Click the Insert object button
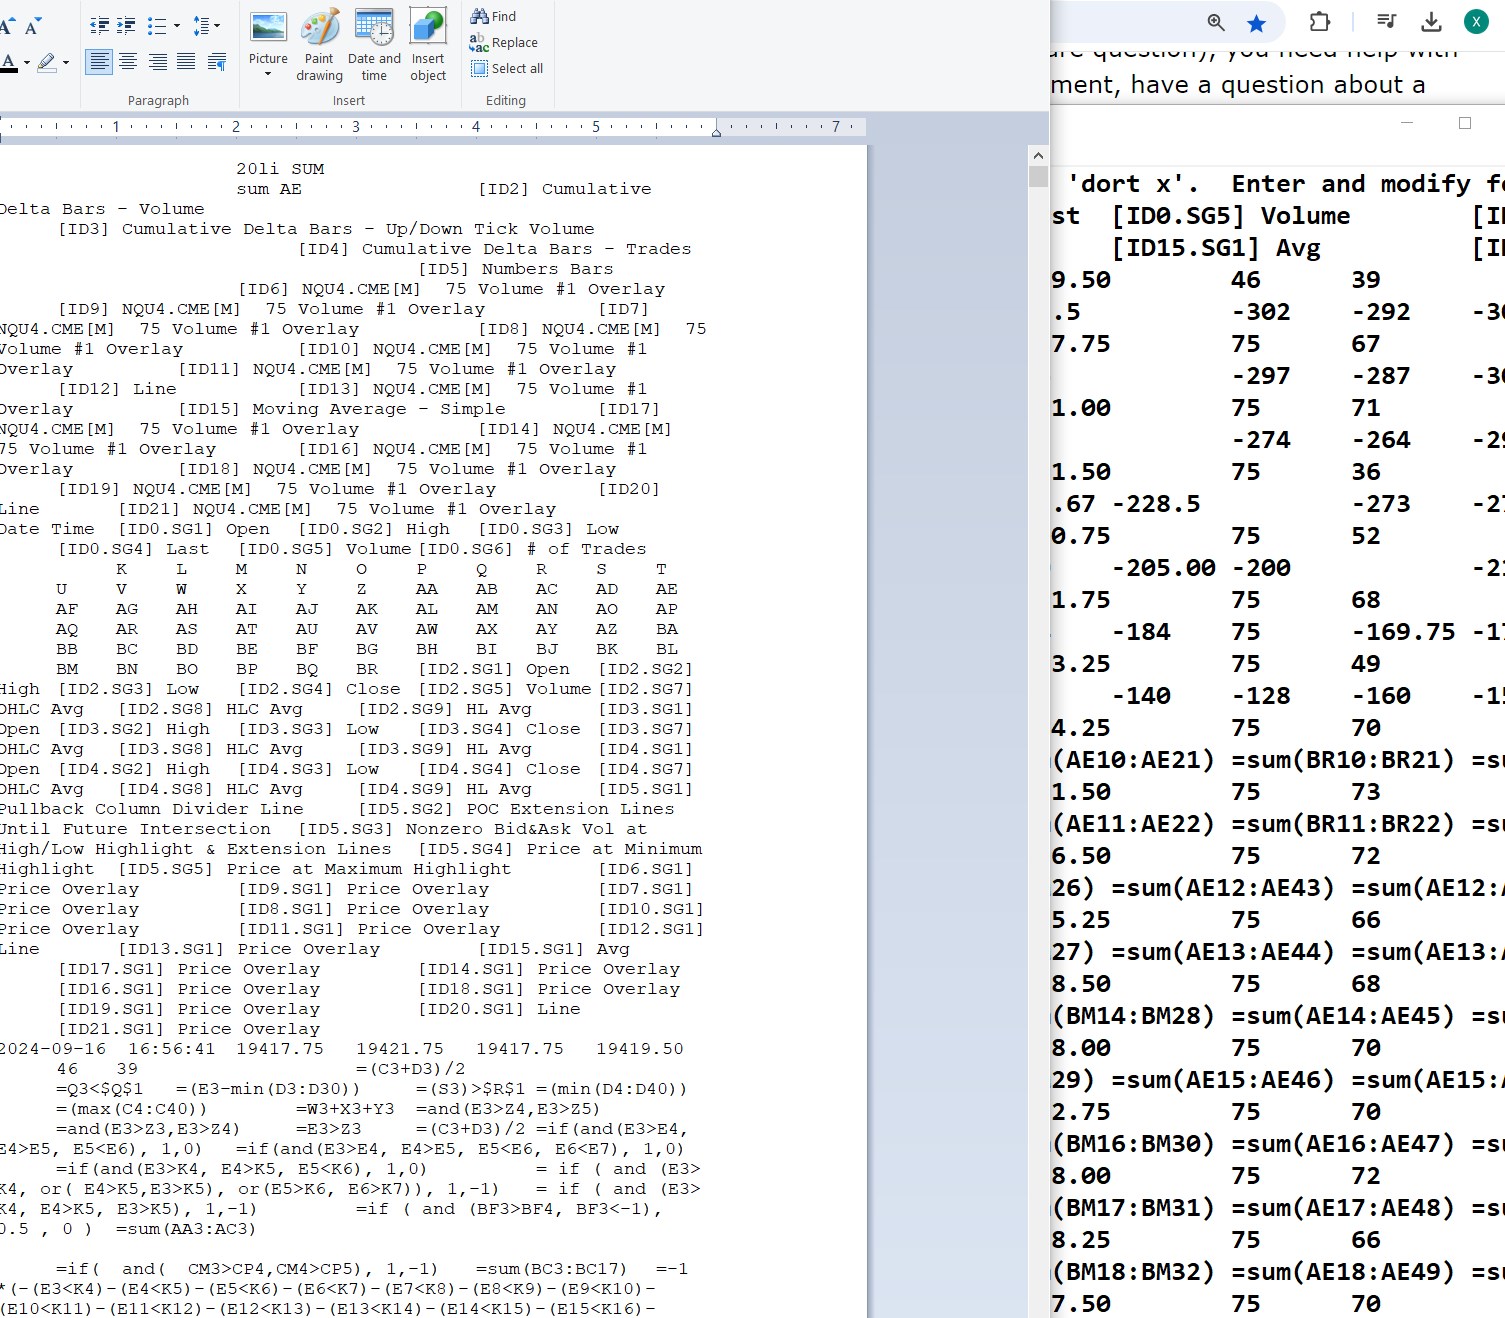Viewport: 1505px width, 1318px height. tap(428, 45)
